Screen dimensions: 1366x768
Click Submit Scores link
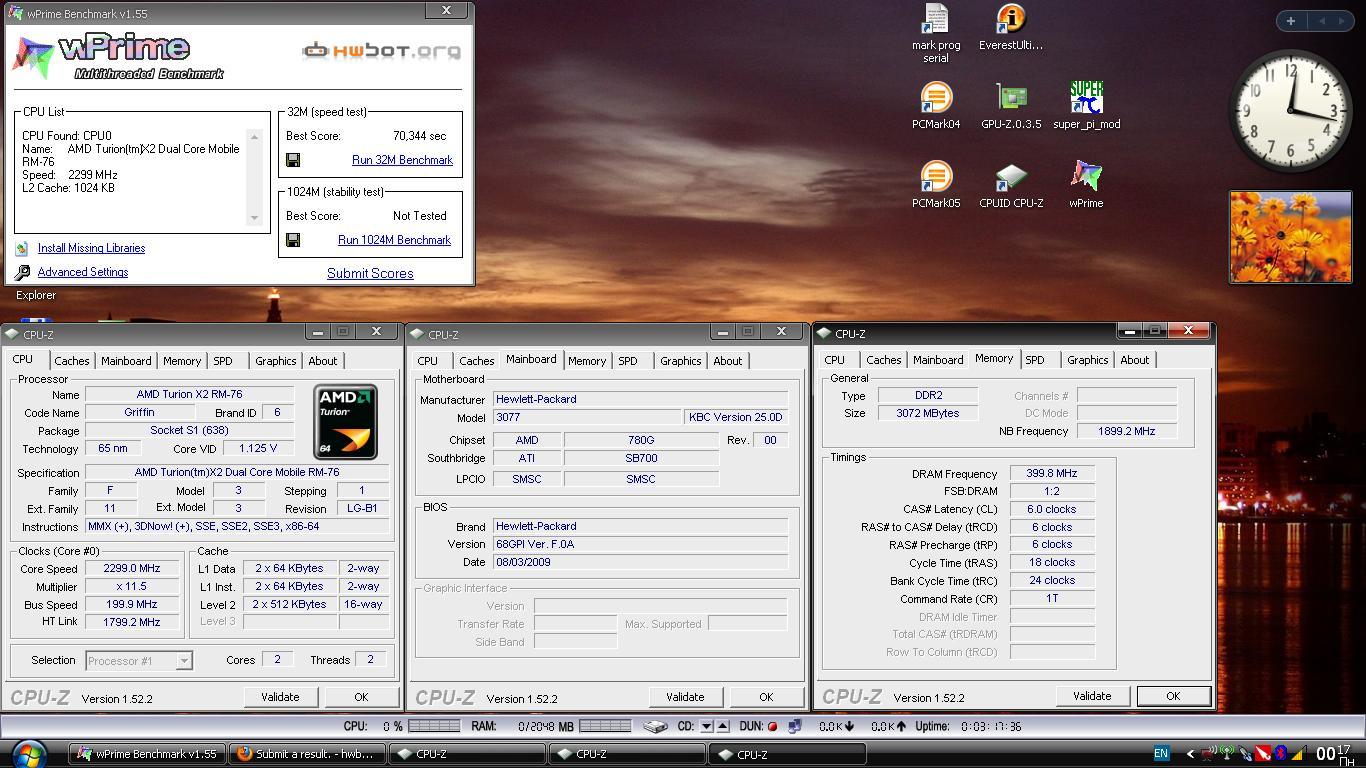pyautogui.click(x=370, y=273)
